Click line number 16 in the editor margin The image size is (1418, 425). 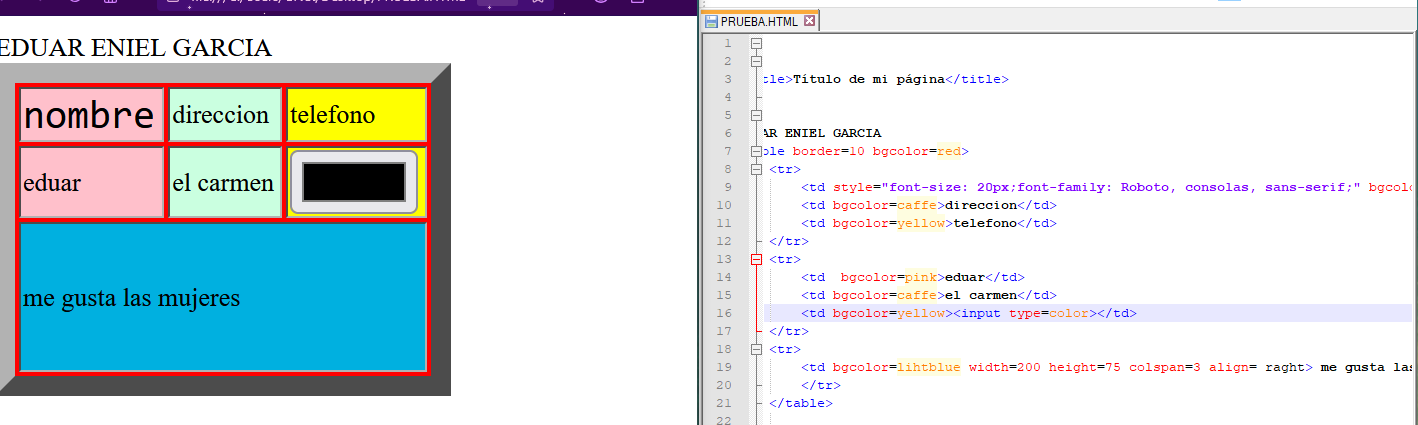click(727, 313)
